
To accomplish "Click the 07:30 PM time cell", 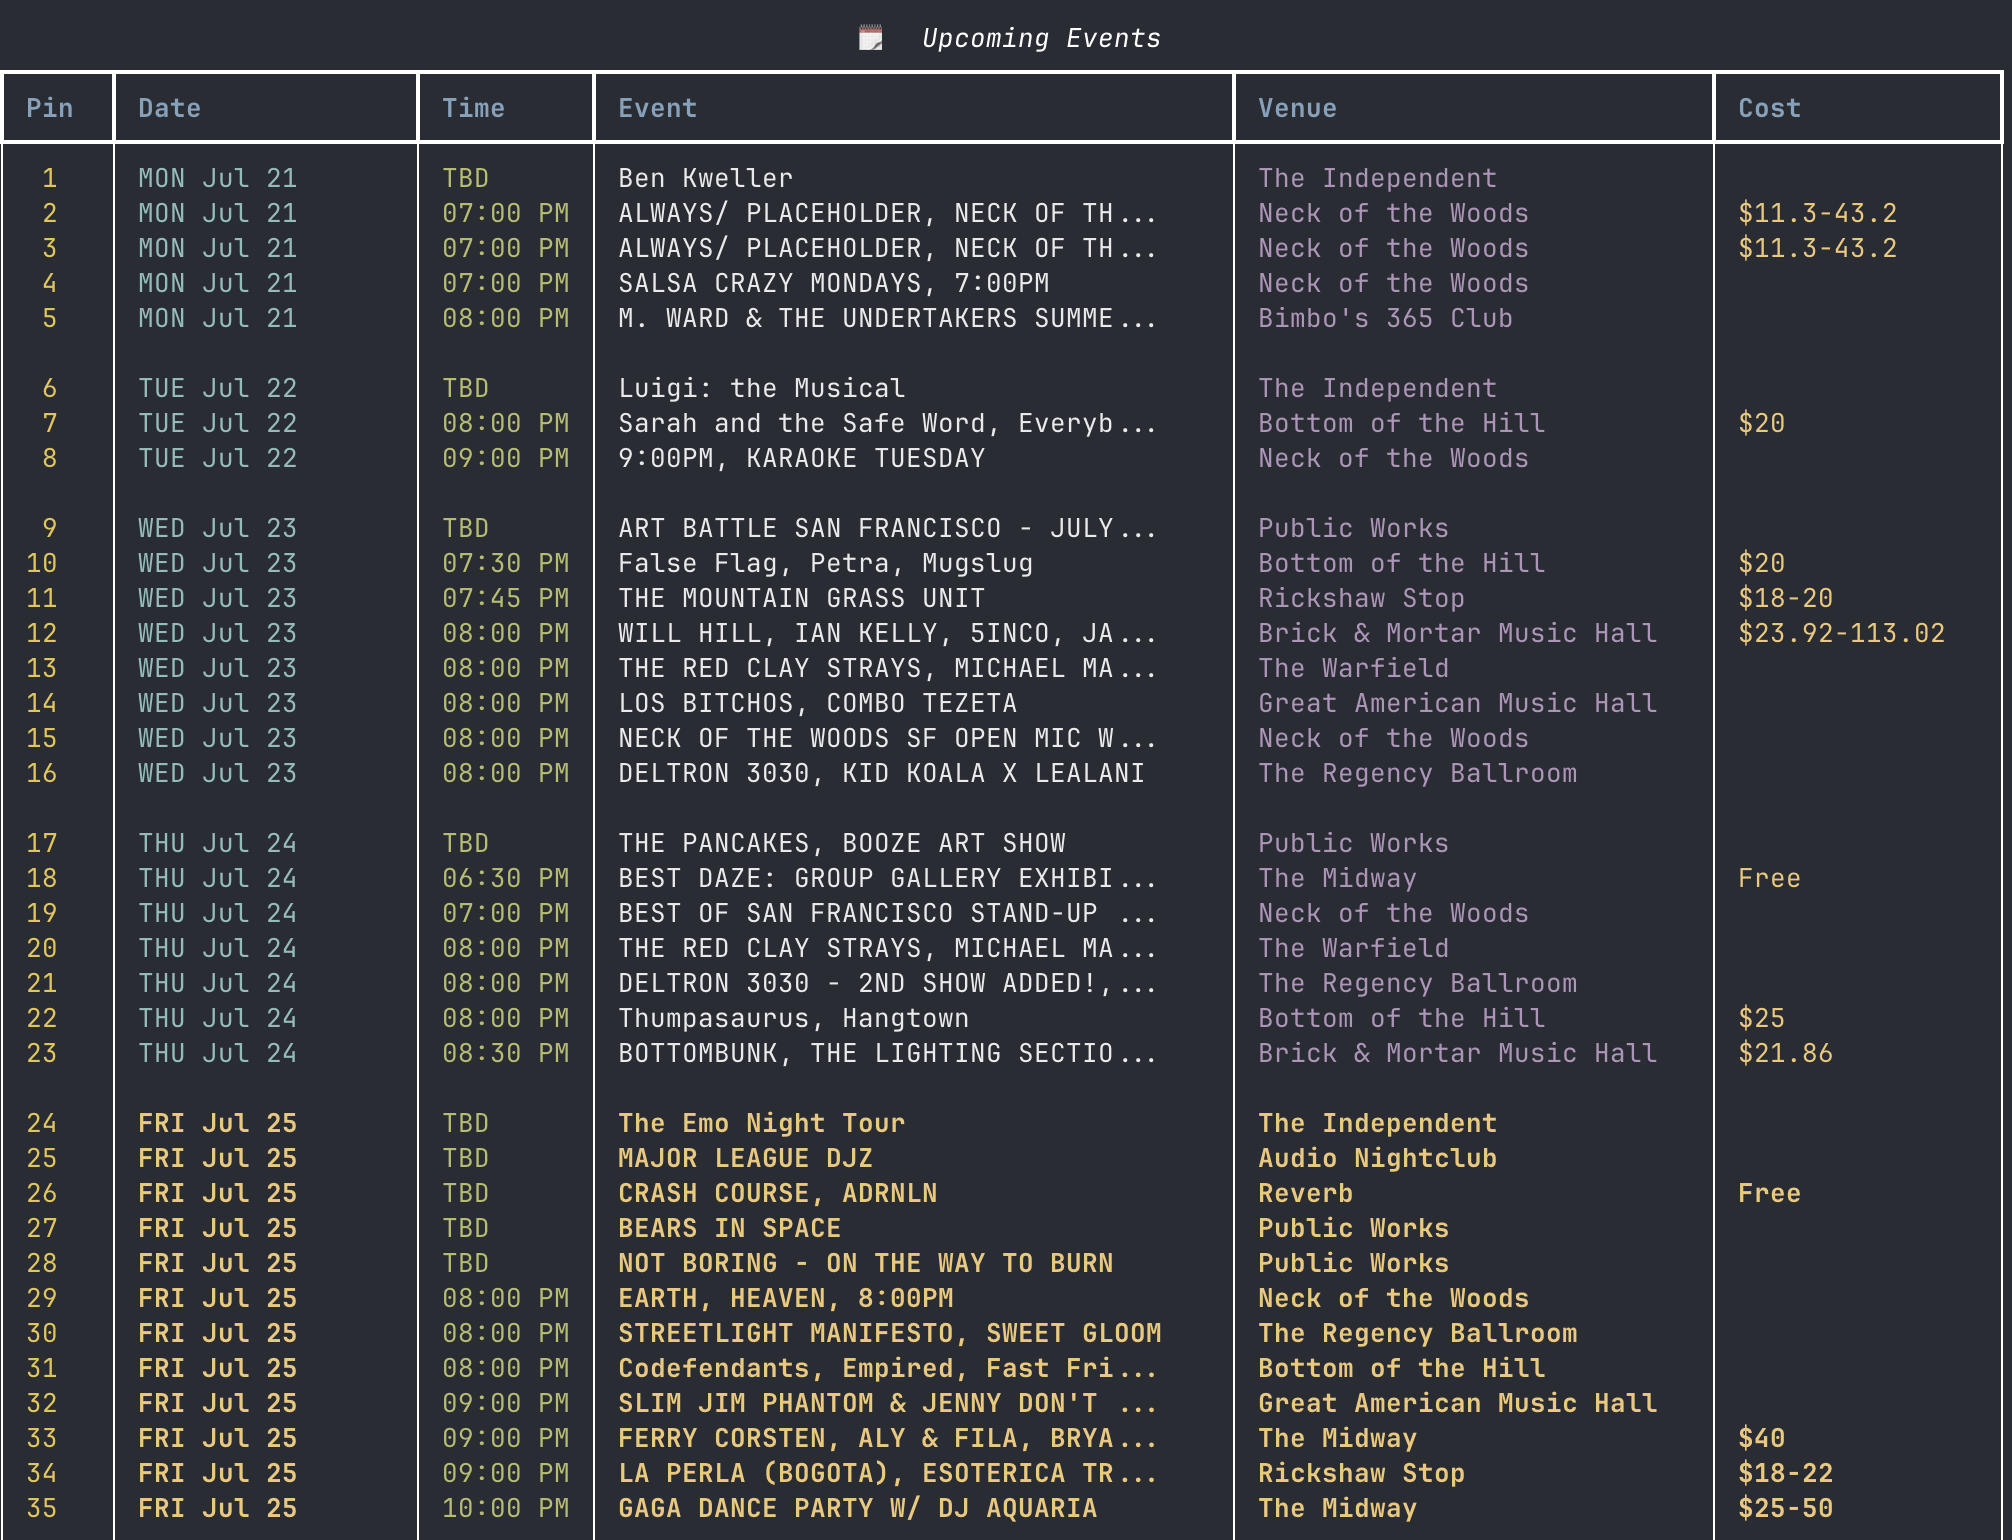I will 505,563.
